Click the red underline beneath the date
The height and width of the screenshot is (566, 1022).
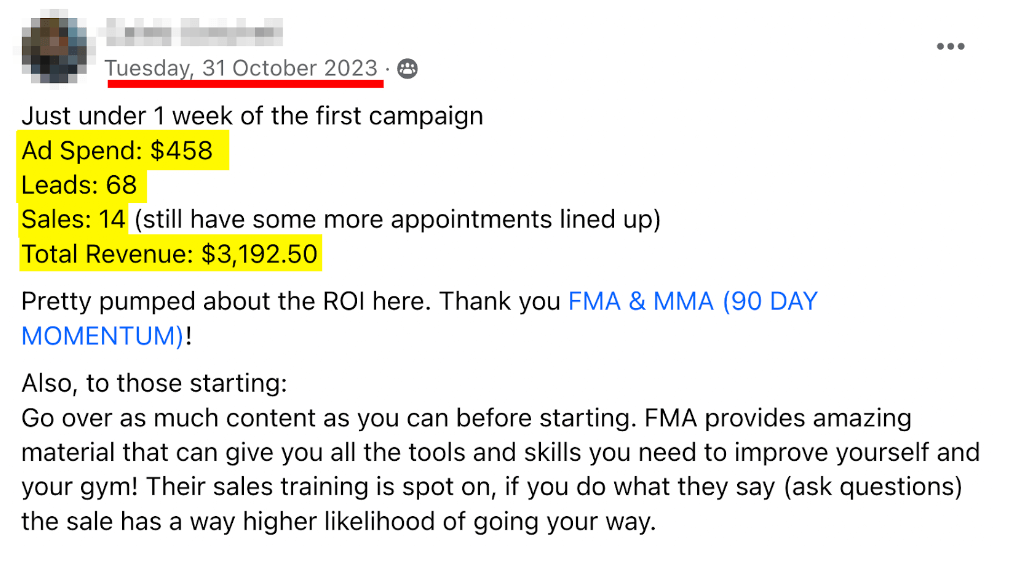[246, 83]
